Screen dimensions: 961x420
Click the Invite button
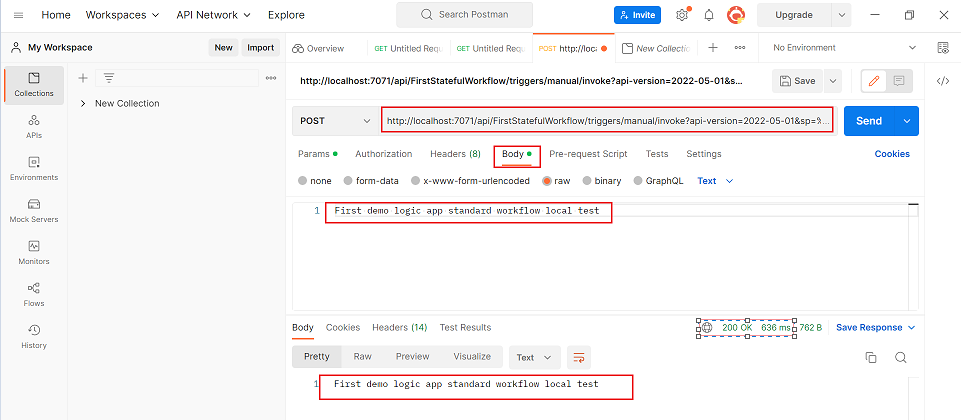coord(637,15)
